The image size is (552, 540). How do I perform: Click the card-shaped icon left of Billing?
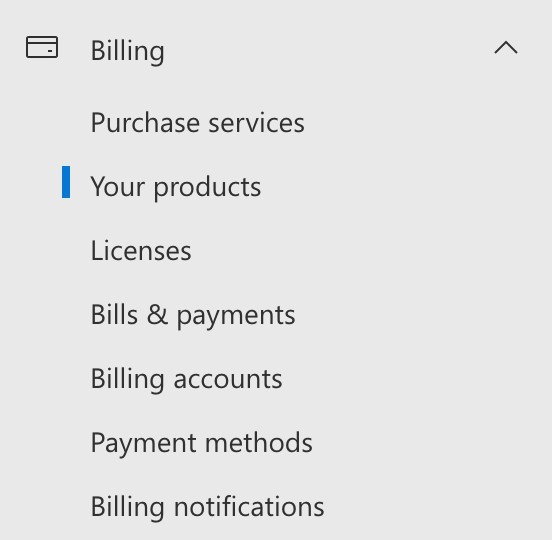[x=42, y=47]
